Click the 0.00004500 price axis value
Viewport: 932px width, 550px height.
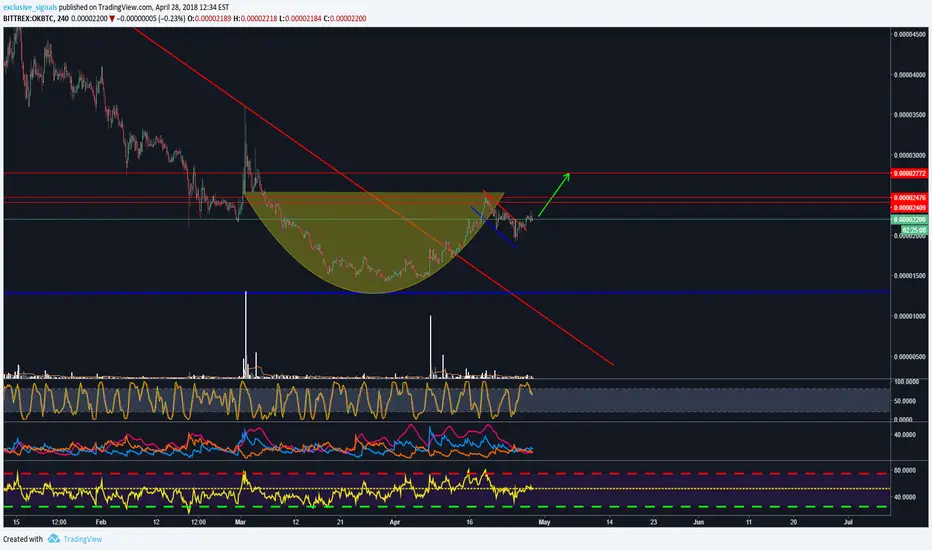[909, 34]
